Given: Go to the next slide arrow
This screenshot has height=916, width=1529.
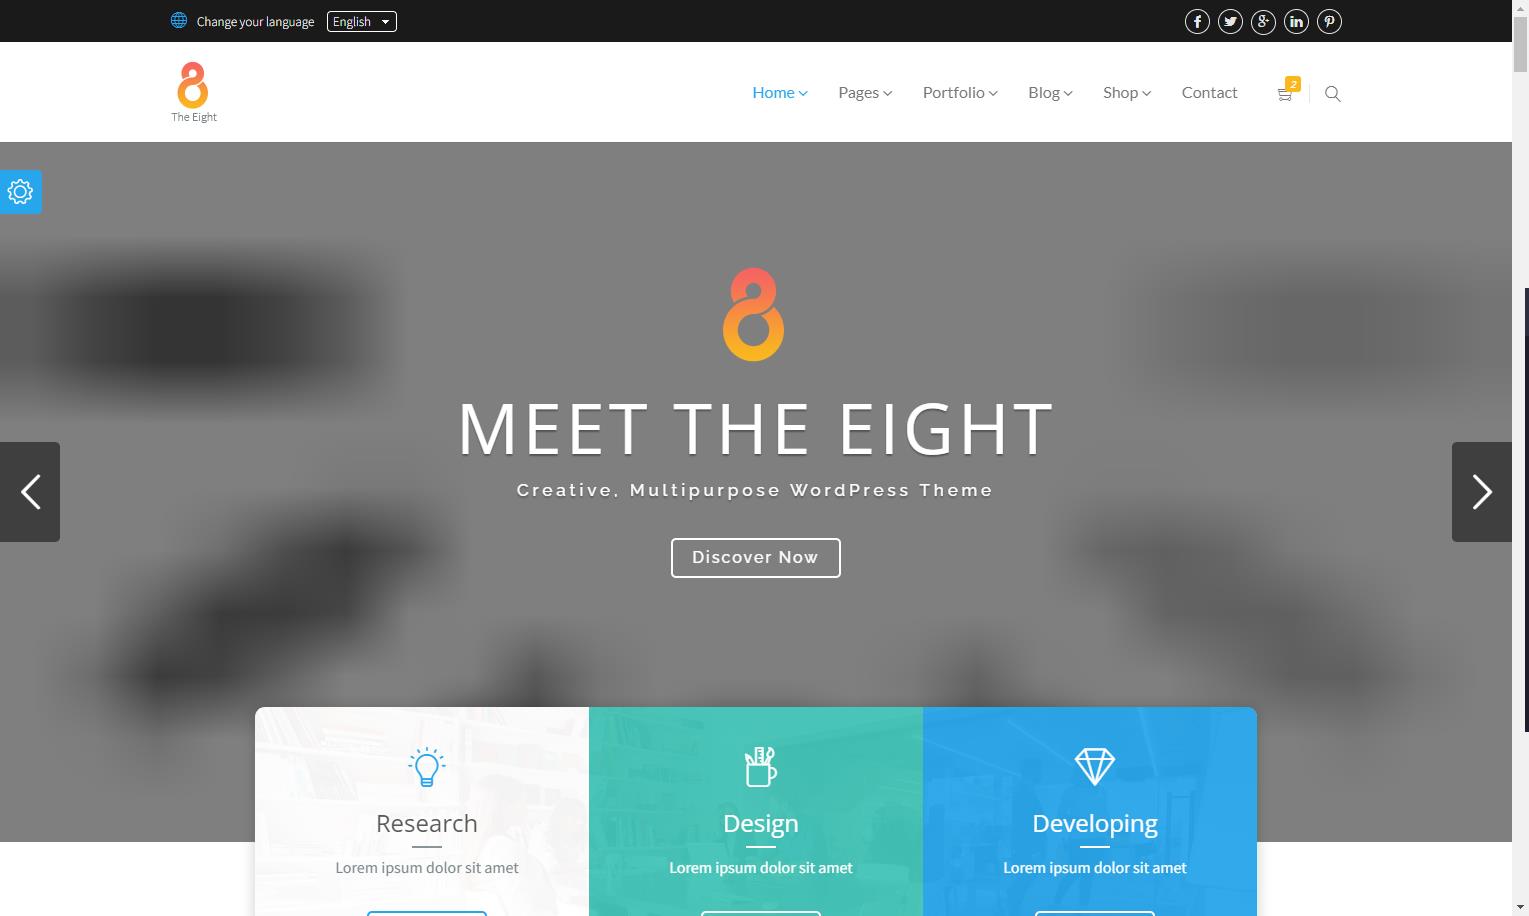Looking at the screenshot, I should coord(1482,492).
